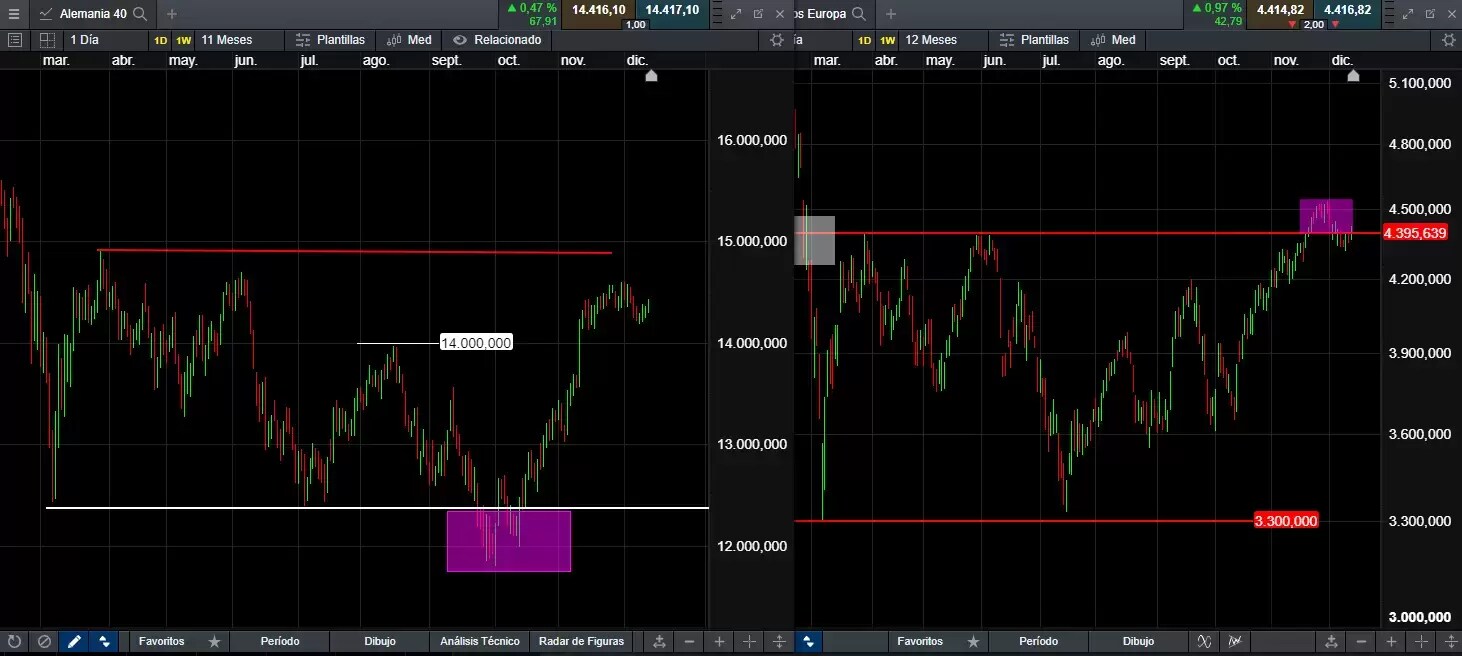Screen dimensions: 1462x656
Task: Select the purple rectangle on Europa chart
Action: pyautogui.click(x=1326, y=216)
